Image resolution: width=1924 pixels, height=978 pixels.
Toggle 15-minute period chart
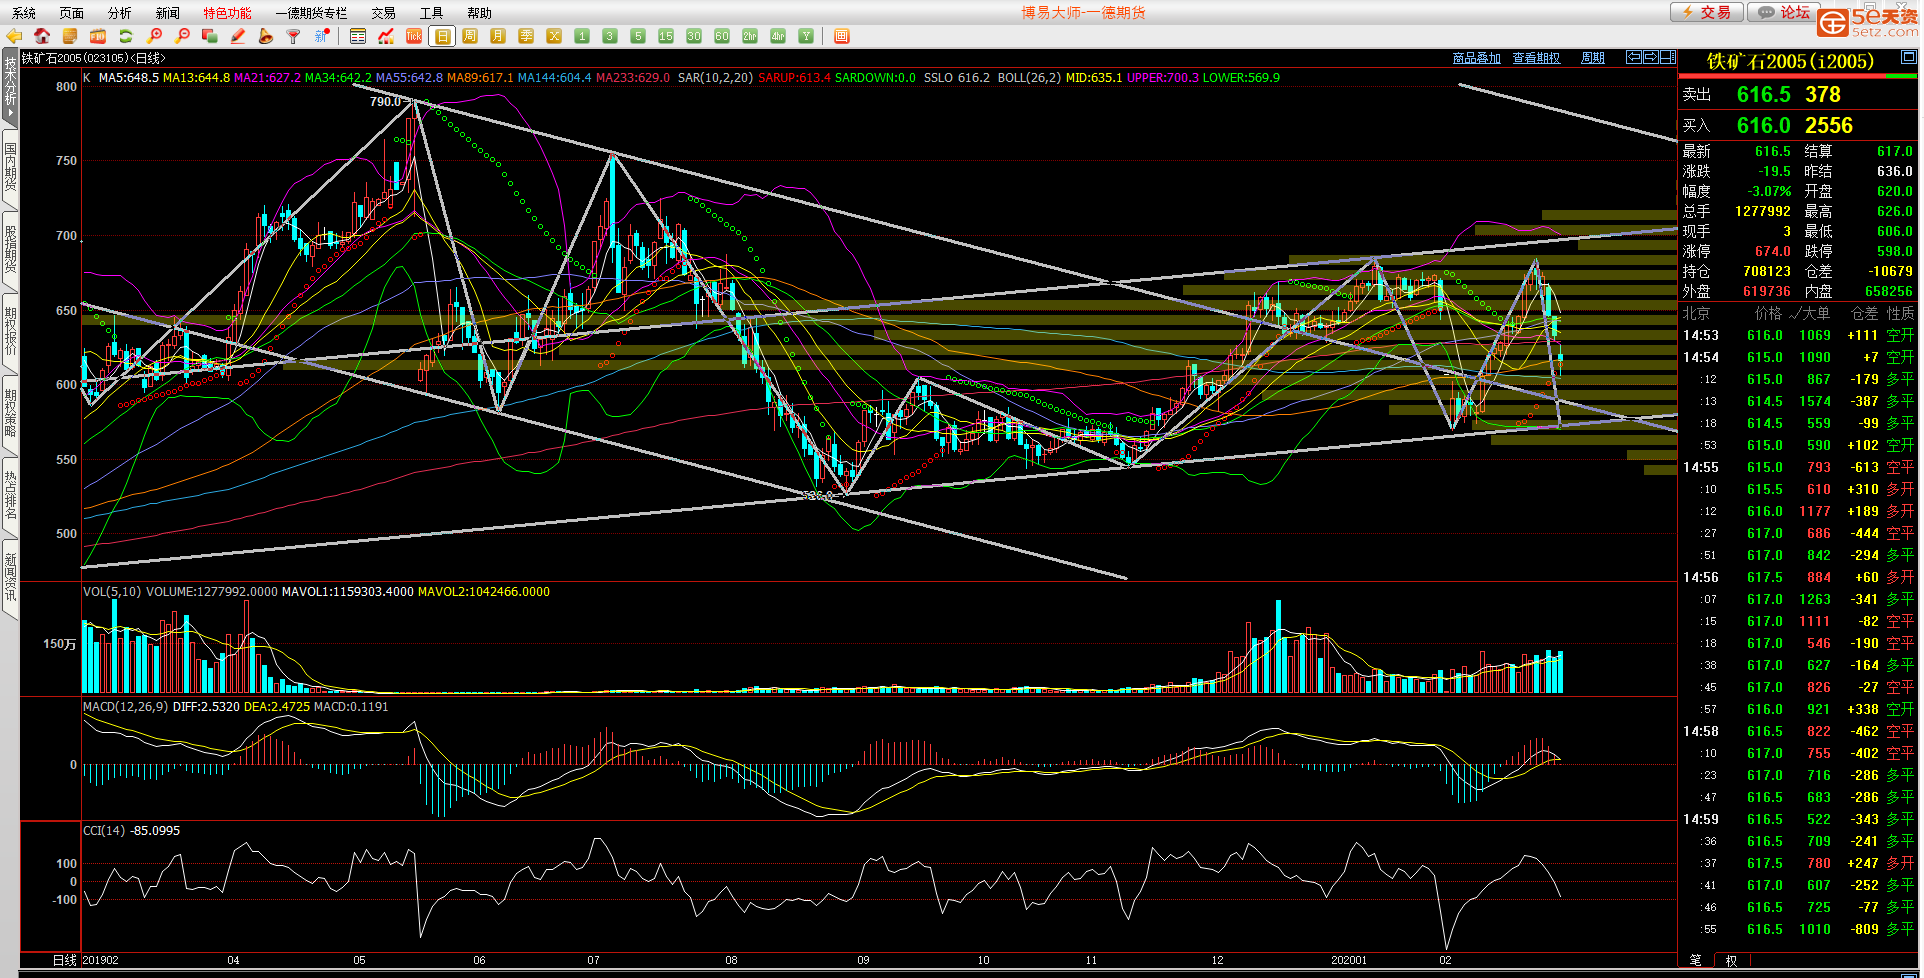tap(666, 36)
